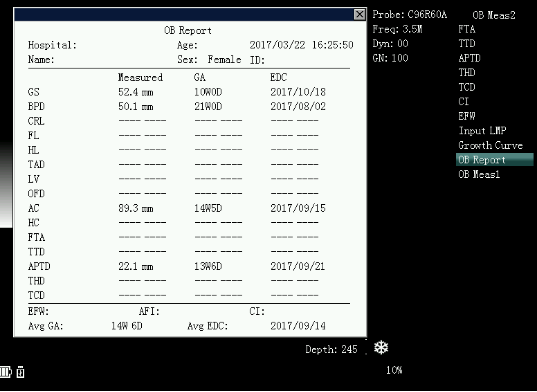Click the FL row label
Viewport: 537px width, 392px height.
pos(34,136)
